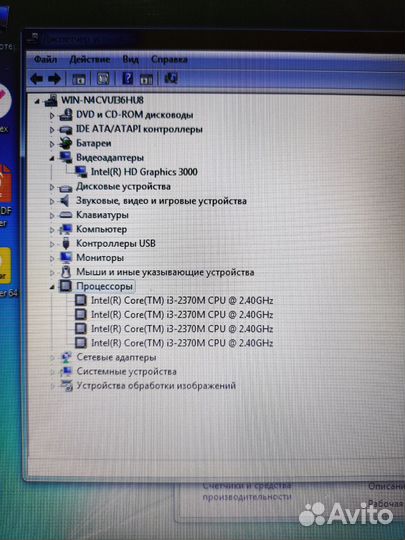
Task: Select first Intel Core i3-2370M processor entry
Action: coord(182,301)
